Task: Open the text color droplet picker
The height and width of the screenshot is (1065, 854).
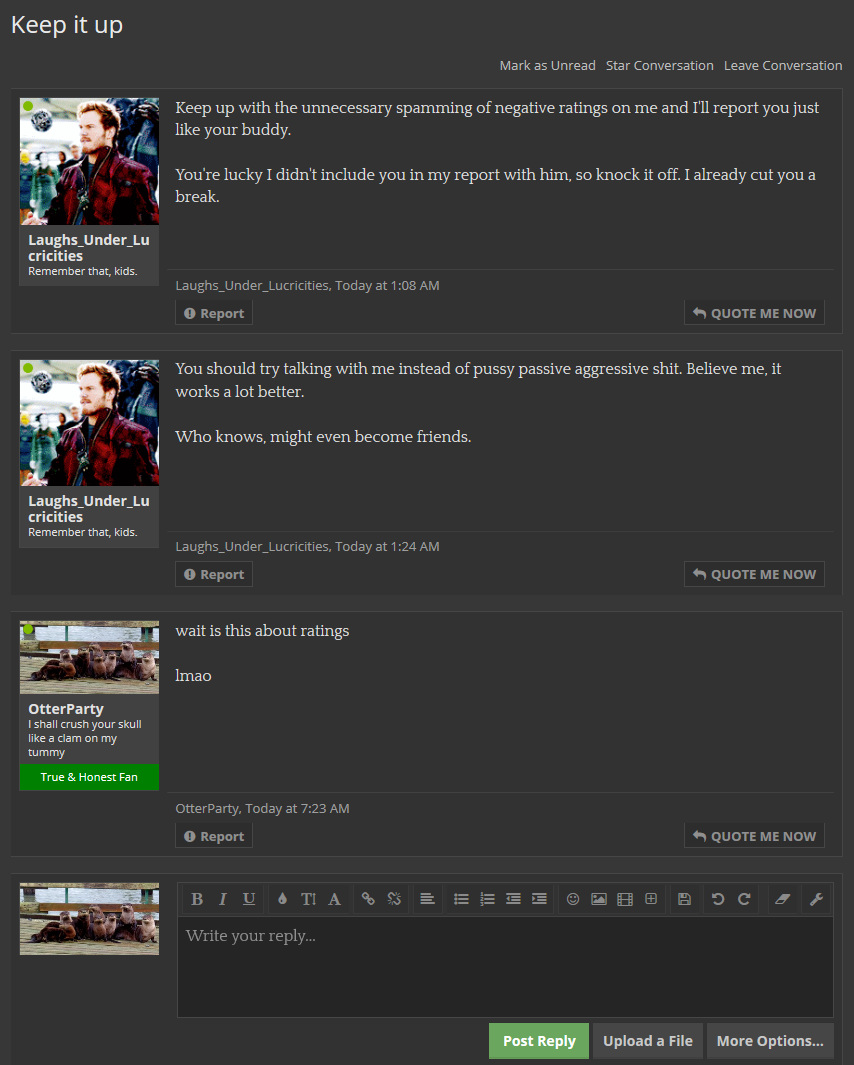Action: (x=283, y=899)
